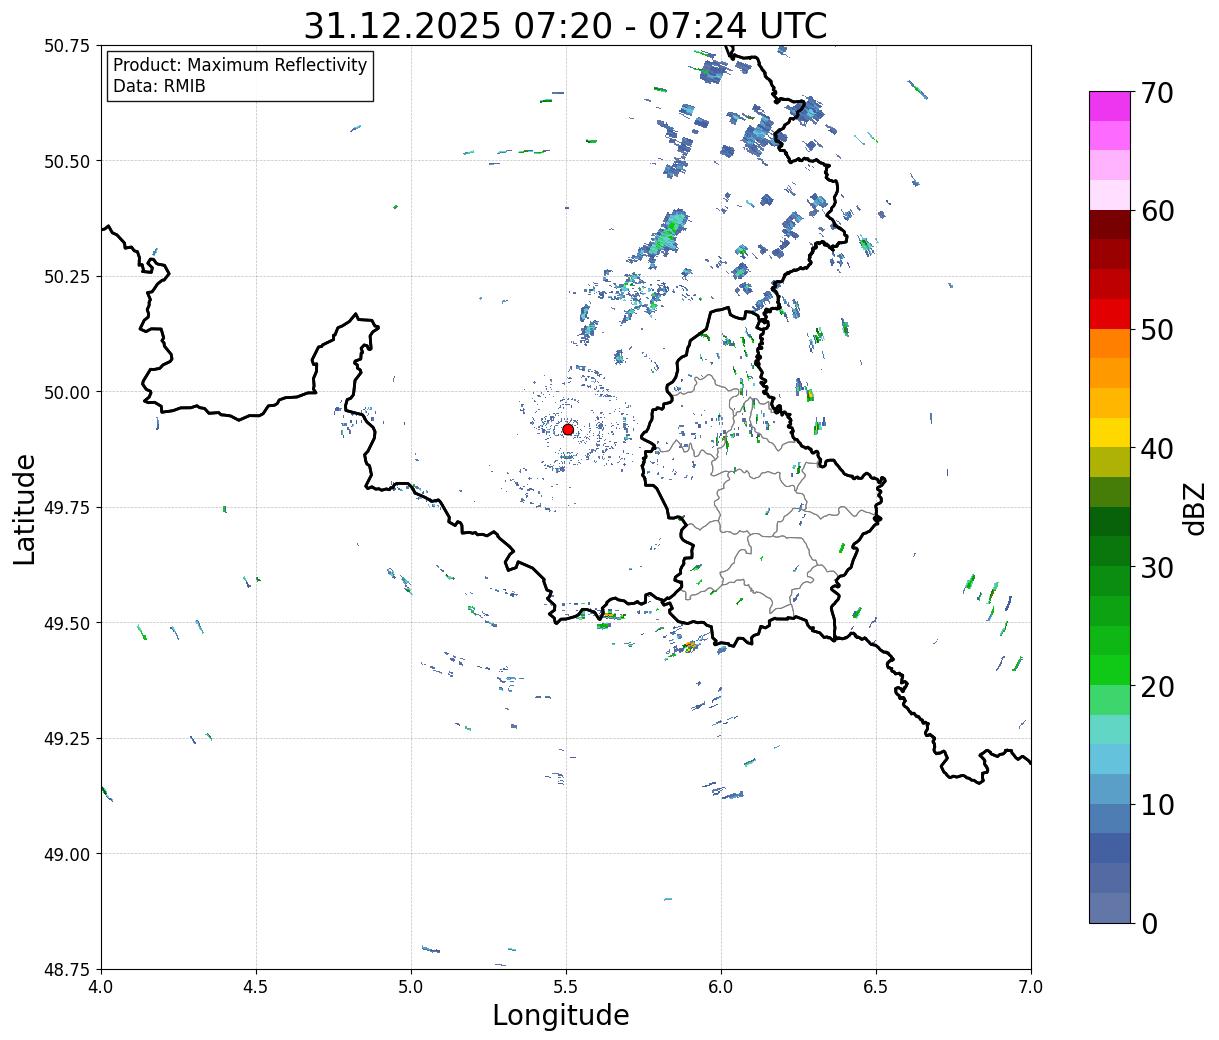Click the colorbar tick label 40
This screenshot has width=1219, height=1040.
(1157, 449)
